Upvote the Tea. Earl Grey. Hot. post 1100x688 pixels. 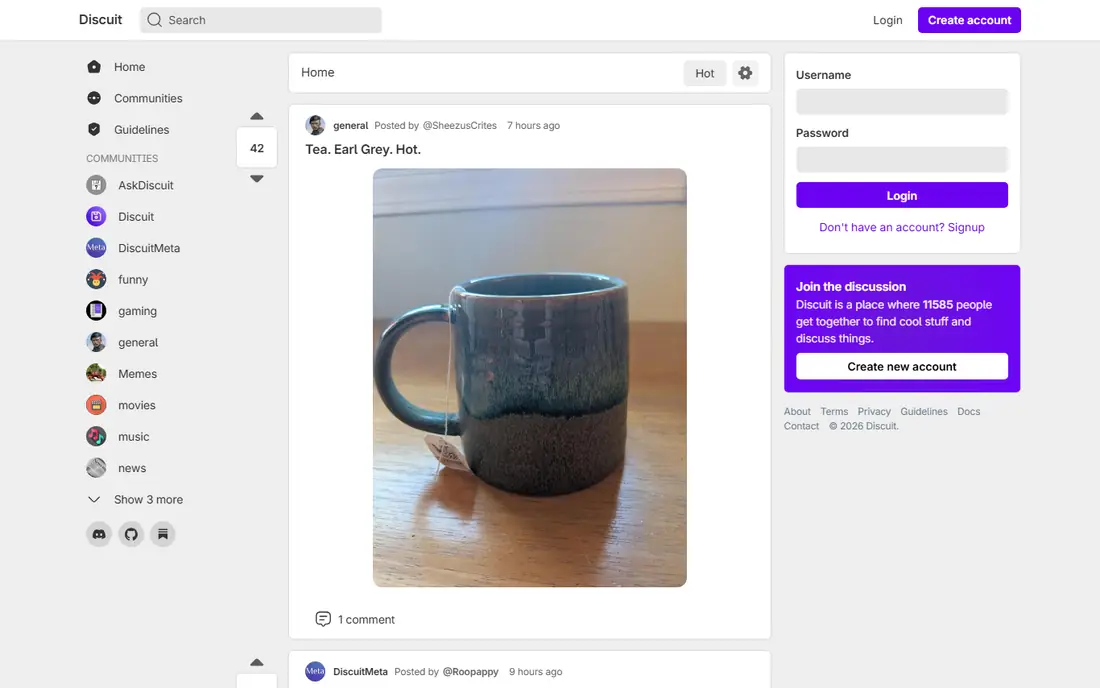257,116
